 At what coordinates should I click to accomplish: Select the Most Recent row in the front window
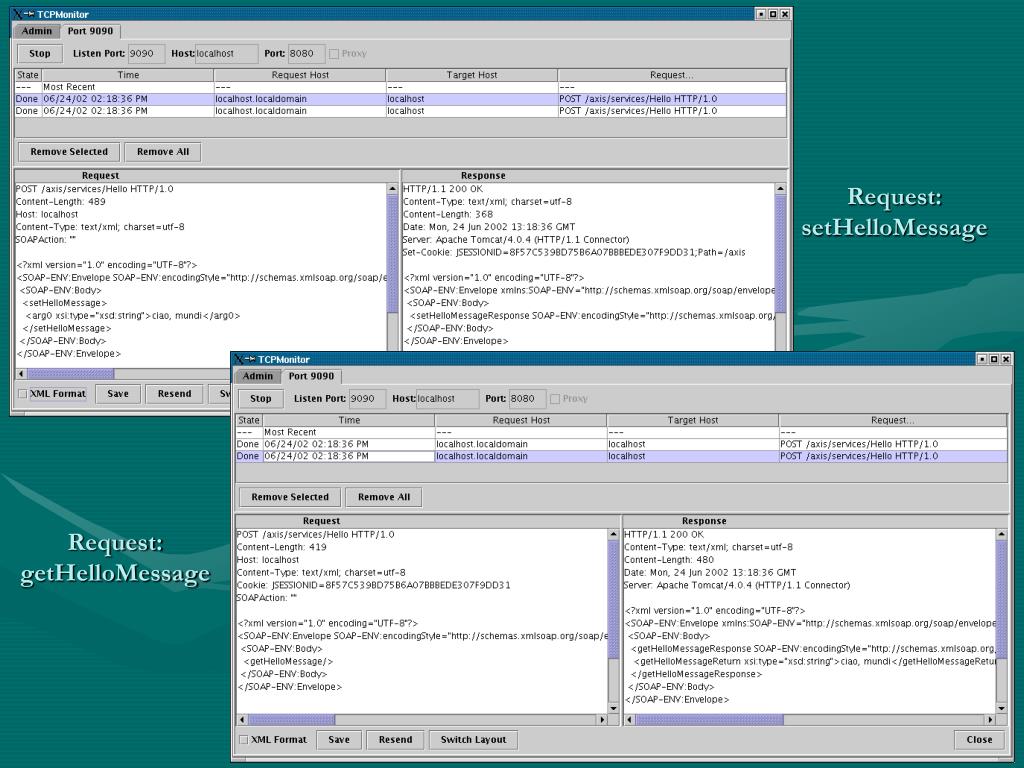click(x=621, y=432)
